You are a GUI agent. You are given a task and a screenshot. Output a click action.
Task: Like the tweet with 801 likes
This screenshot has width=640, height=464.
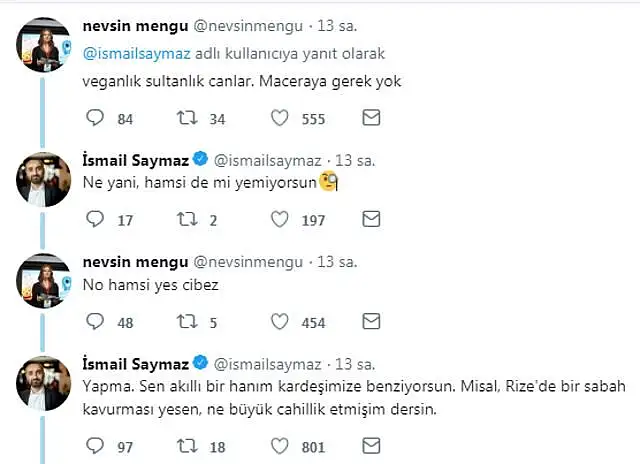click(283, 445)
